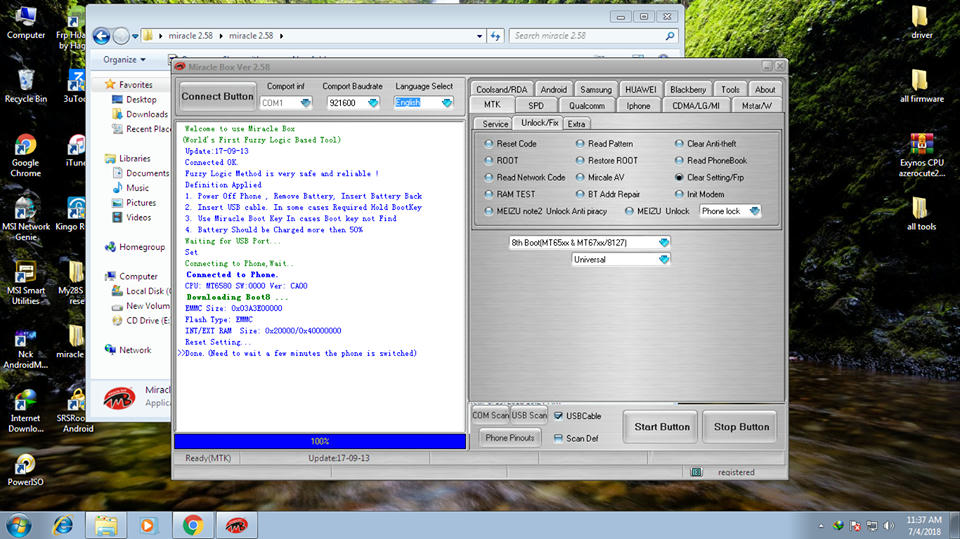Click registered status bar icon
The width and height of the screenshot is (960, 539).
696,472
